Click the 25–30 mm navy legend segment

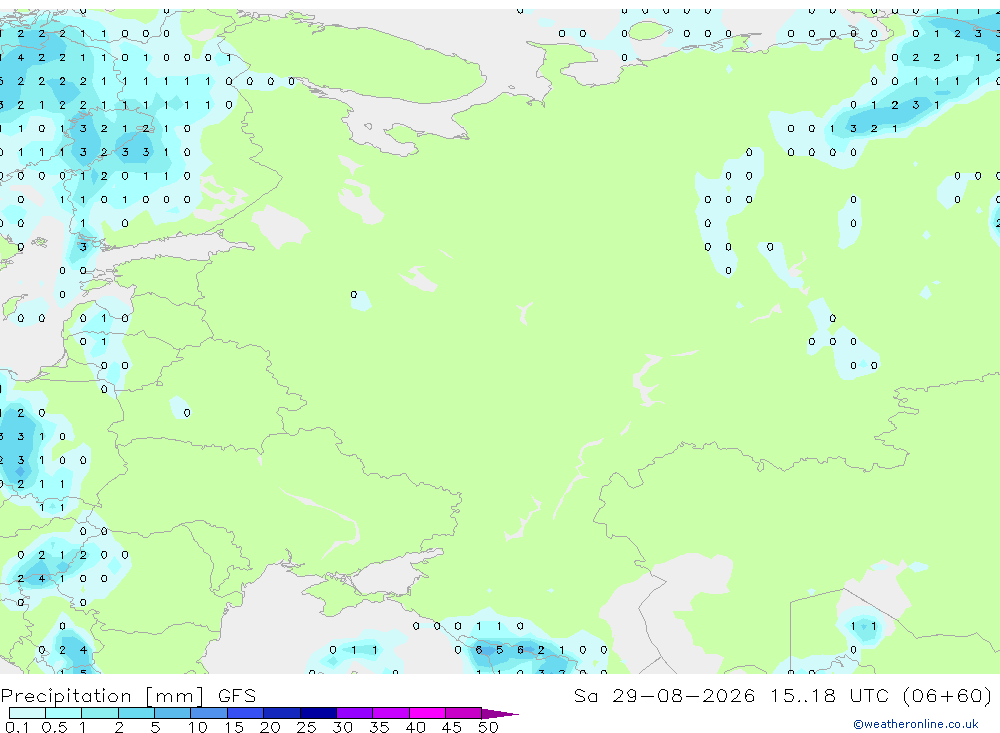pos(318,713)
